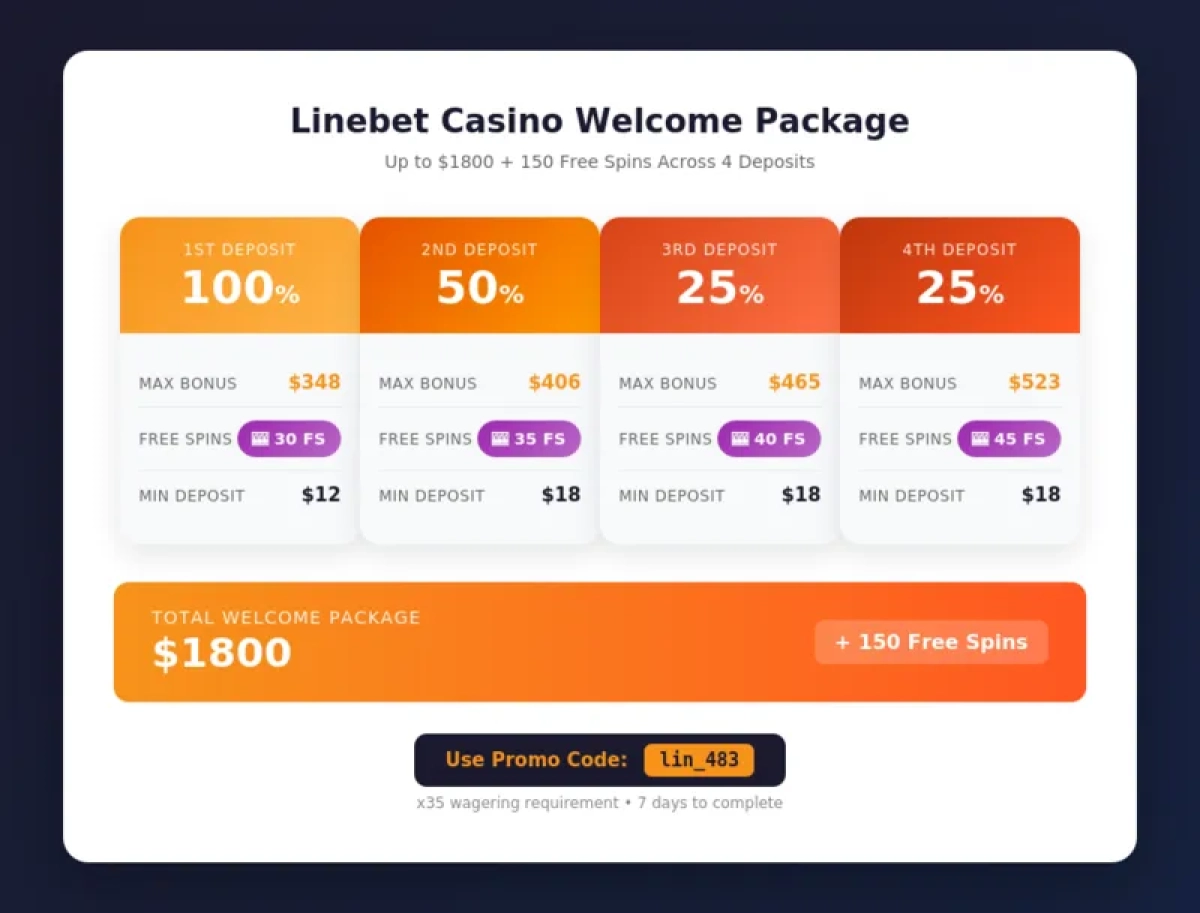Click the slot icon in 45 FS badge
Image resolution: width=1200 pixels, height=913 pixels.
coord(980,439)
